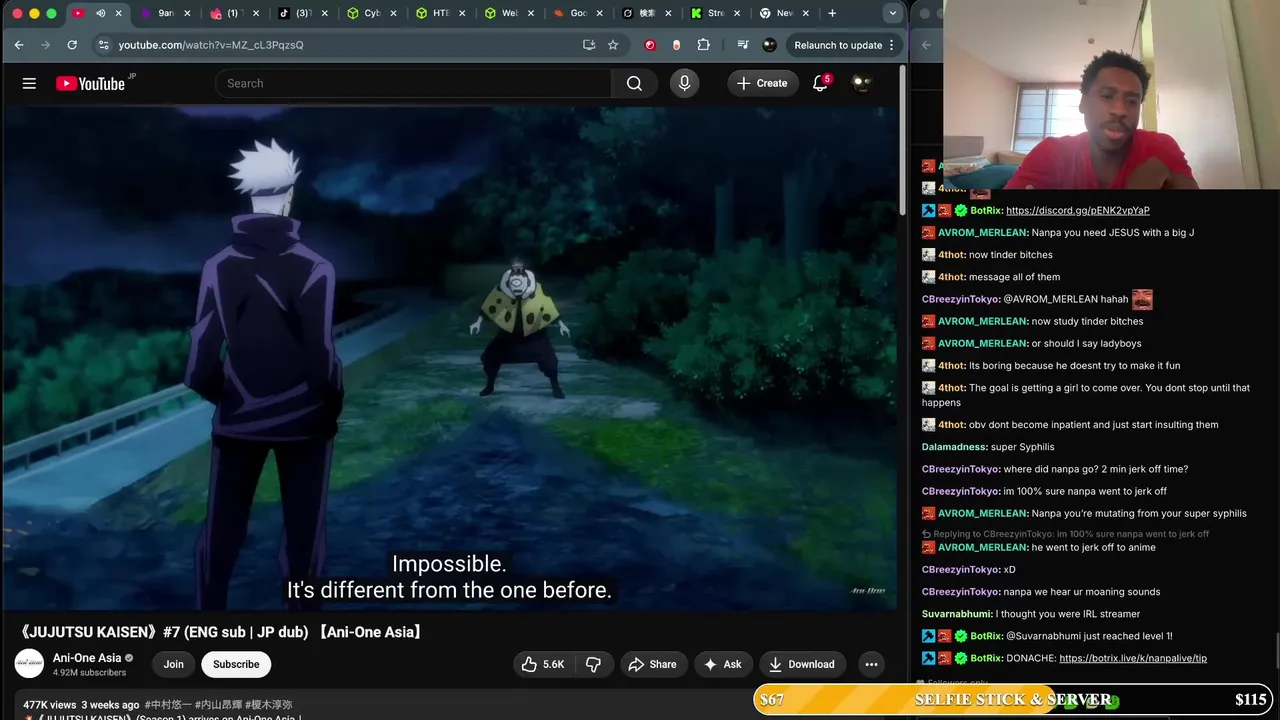This screenshot has width=1280, height=720.
Task: Share the video
Action: point(652,664)
